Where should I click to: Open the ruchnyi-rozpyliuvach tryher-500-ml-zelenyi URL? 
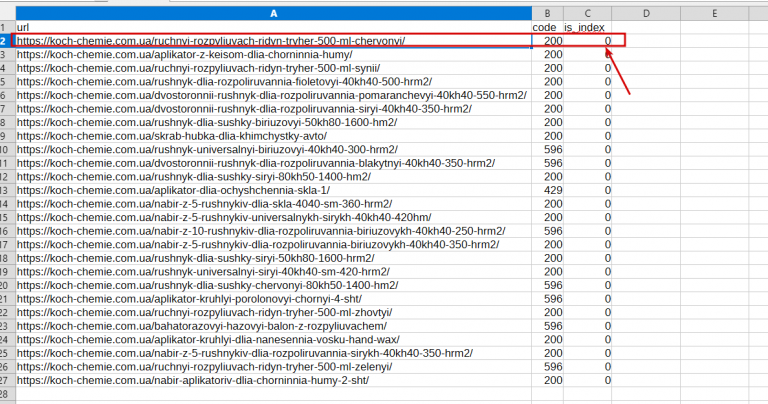click(205, 366)
